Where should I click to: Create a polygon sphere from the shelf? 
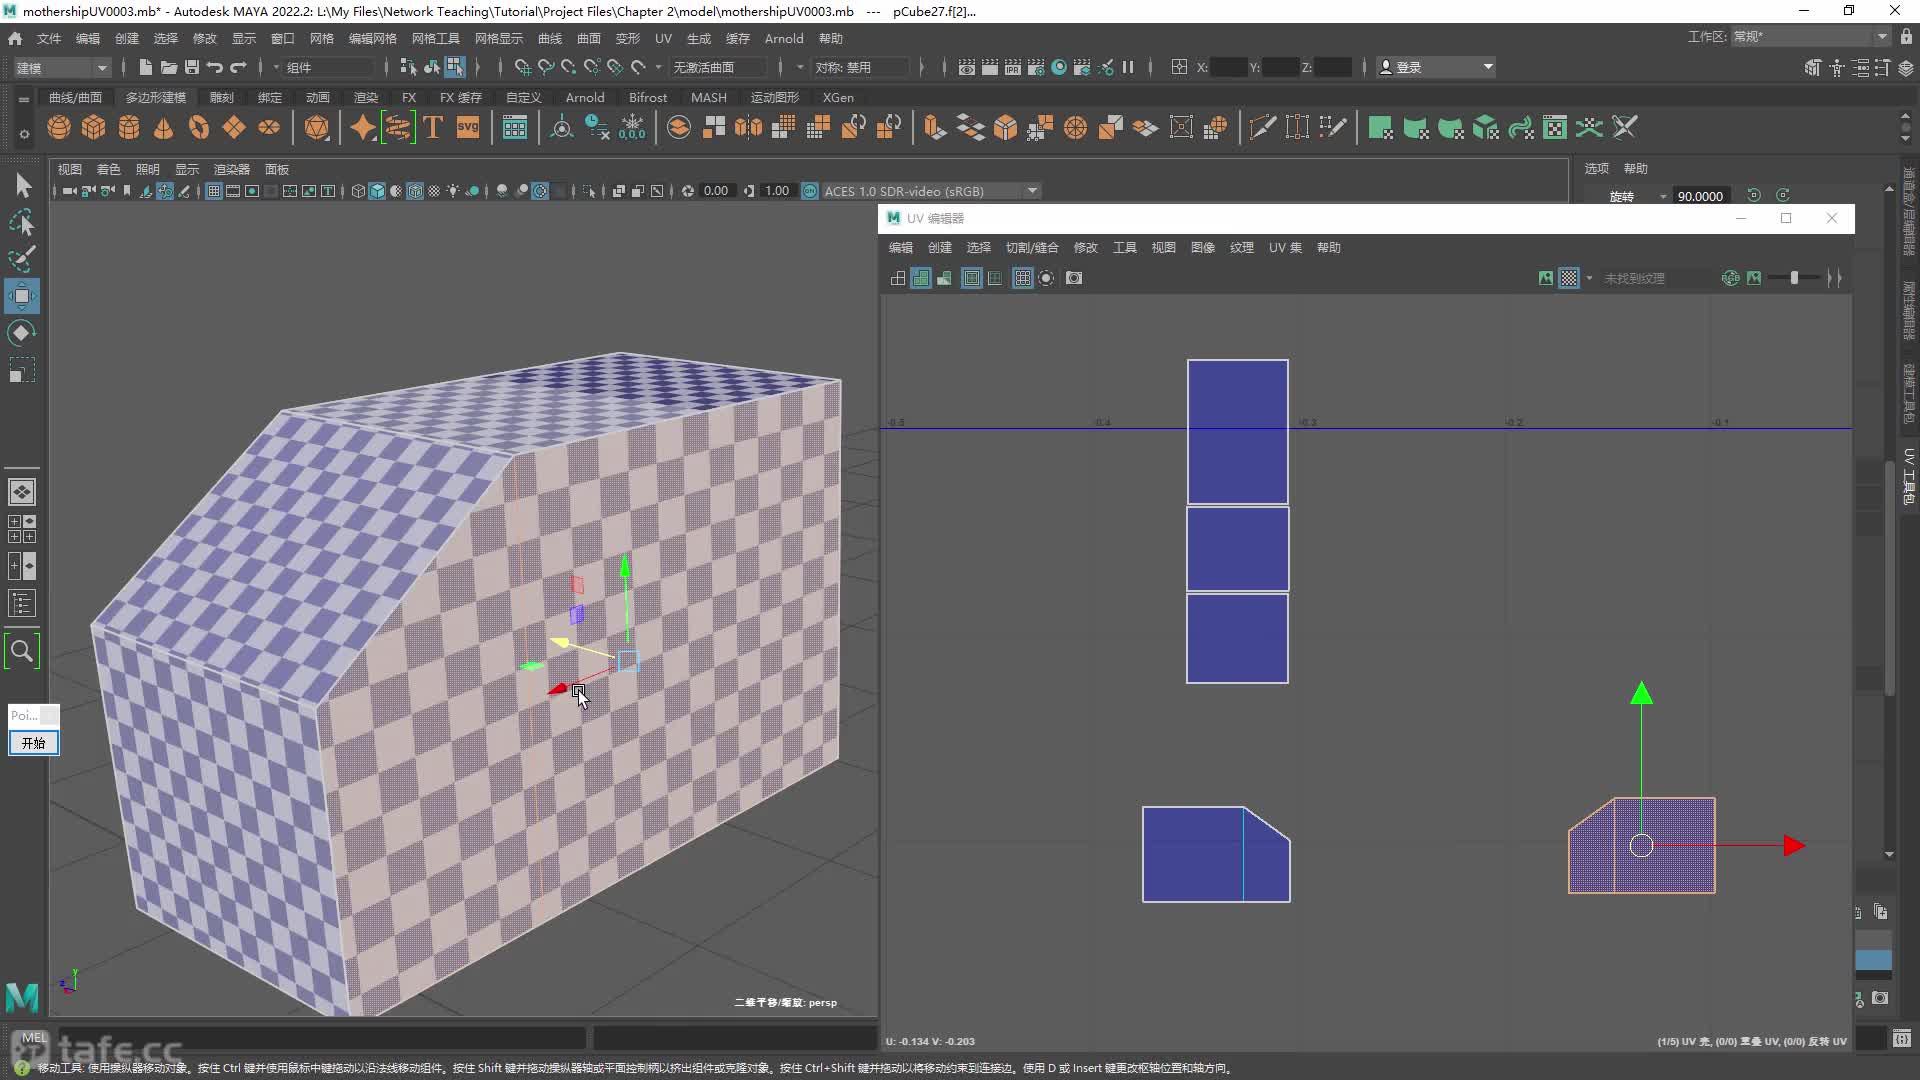(x=59, y=128)
